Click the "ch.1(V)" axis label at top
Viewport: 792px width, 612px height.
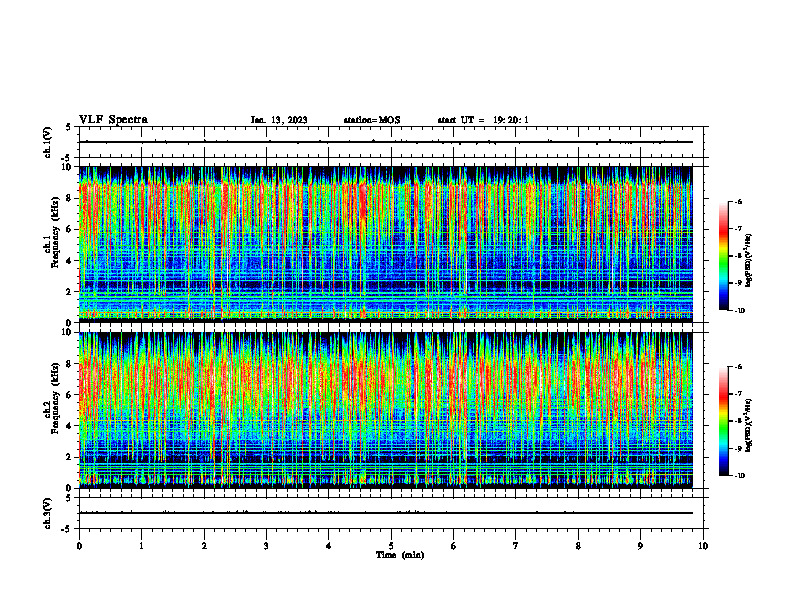[47, 142]
